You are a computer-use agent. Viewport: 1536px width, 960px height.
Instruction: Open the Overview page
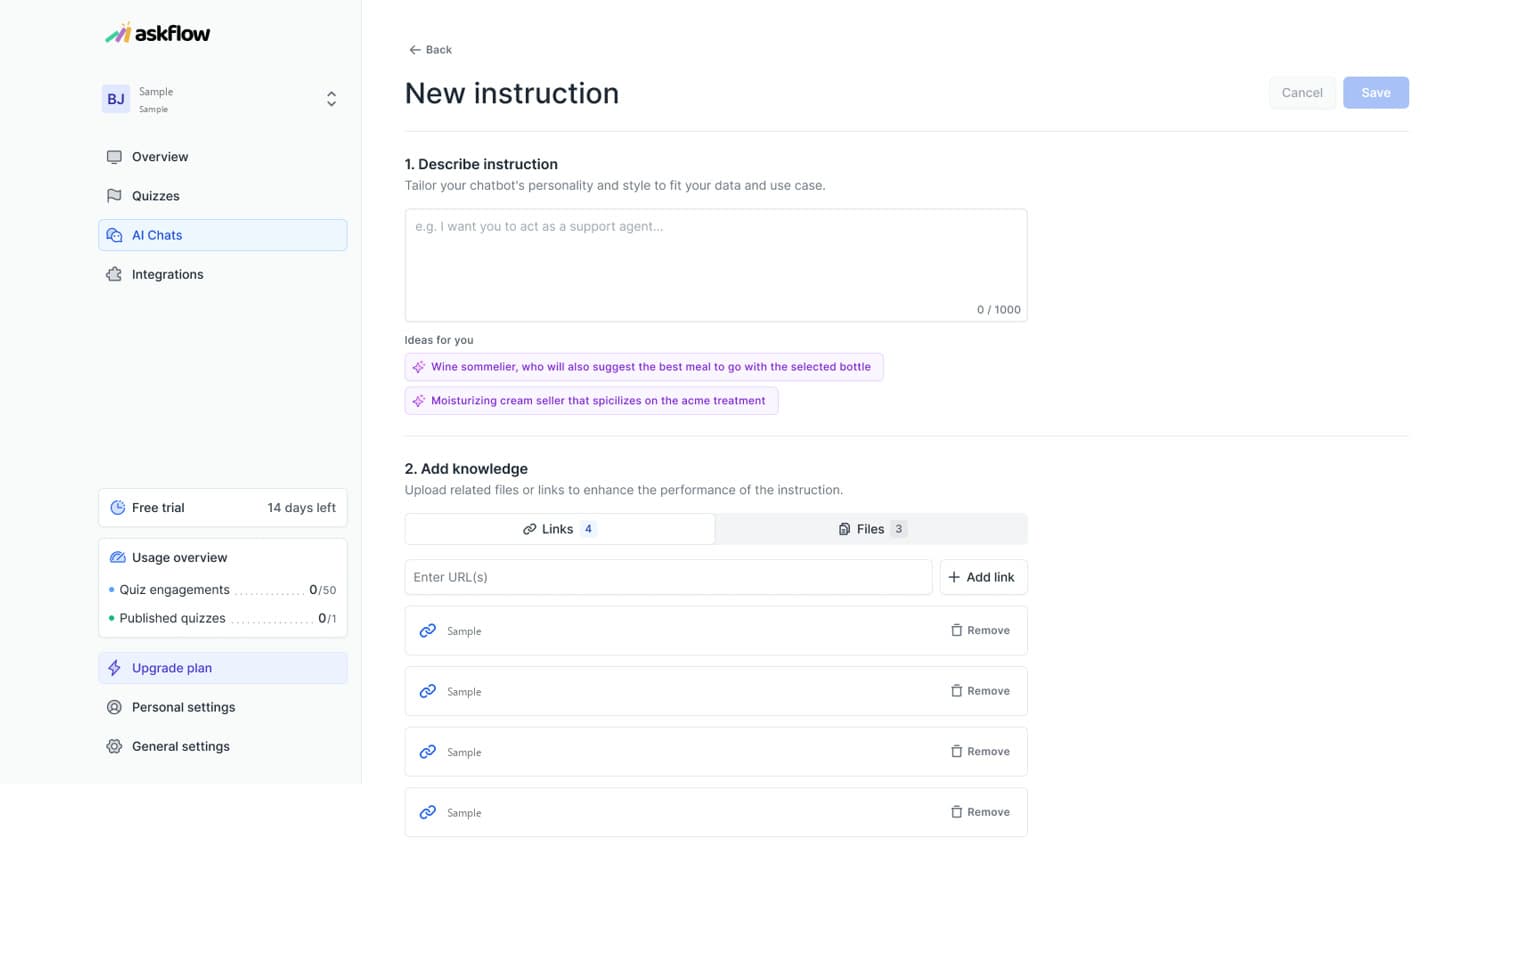coord(223,157)
